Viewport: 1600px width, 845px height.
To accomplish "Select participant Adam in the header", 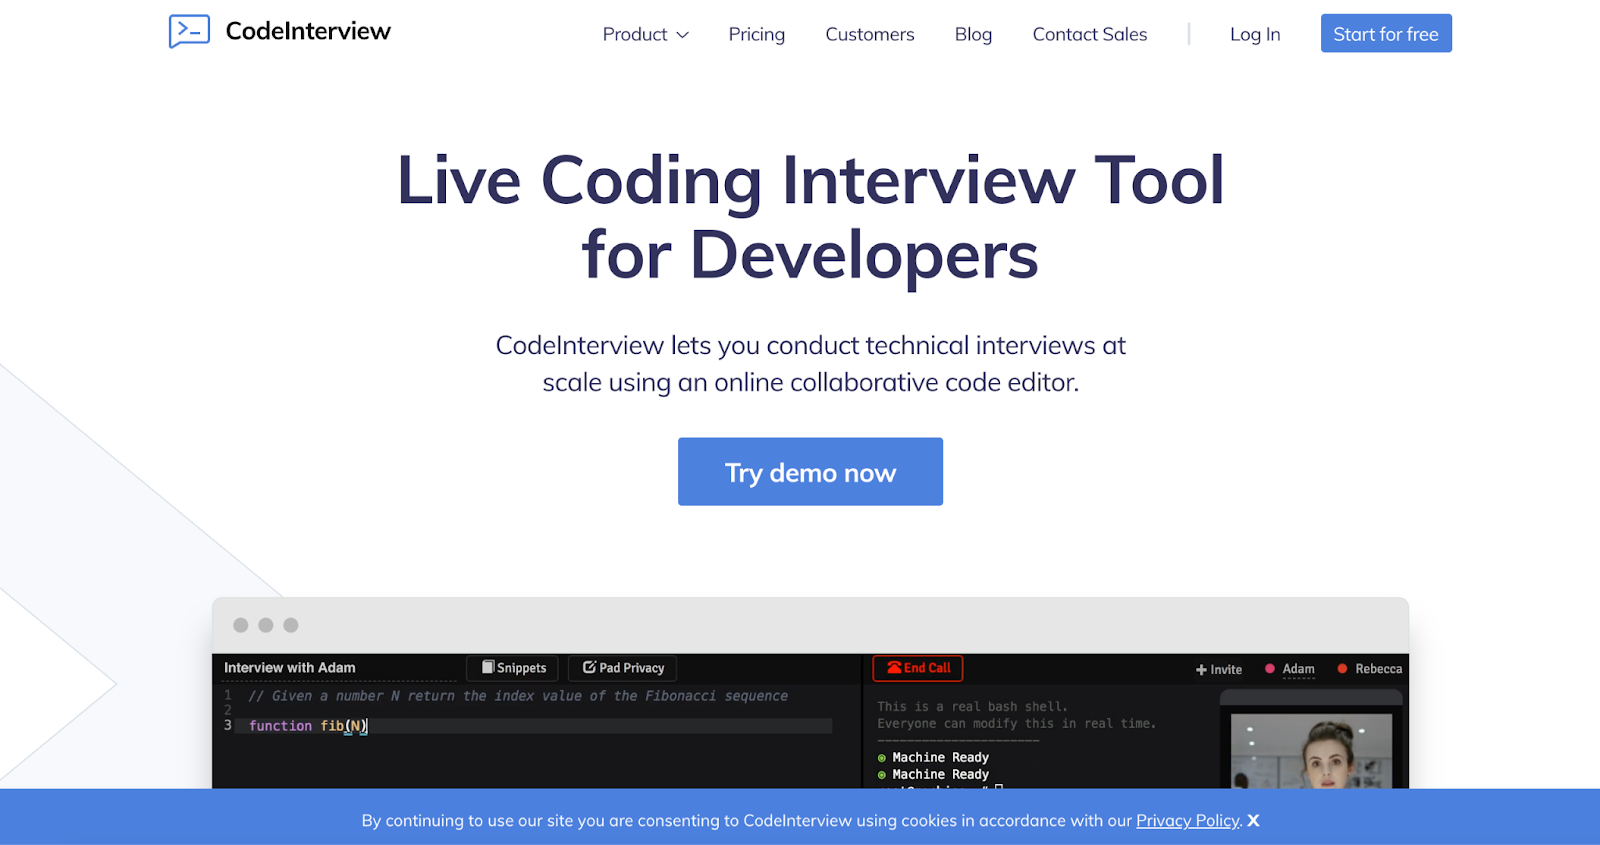I will pyautogui.click(x=1298, y=669).
